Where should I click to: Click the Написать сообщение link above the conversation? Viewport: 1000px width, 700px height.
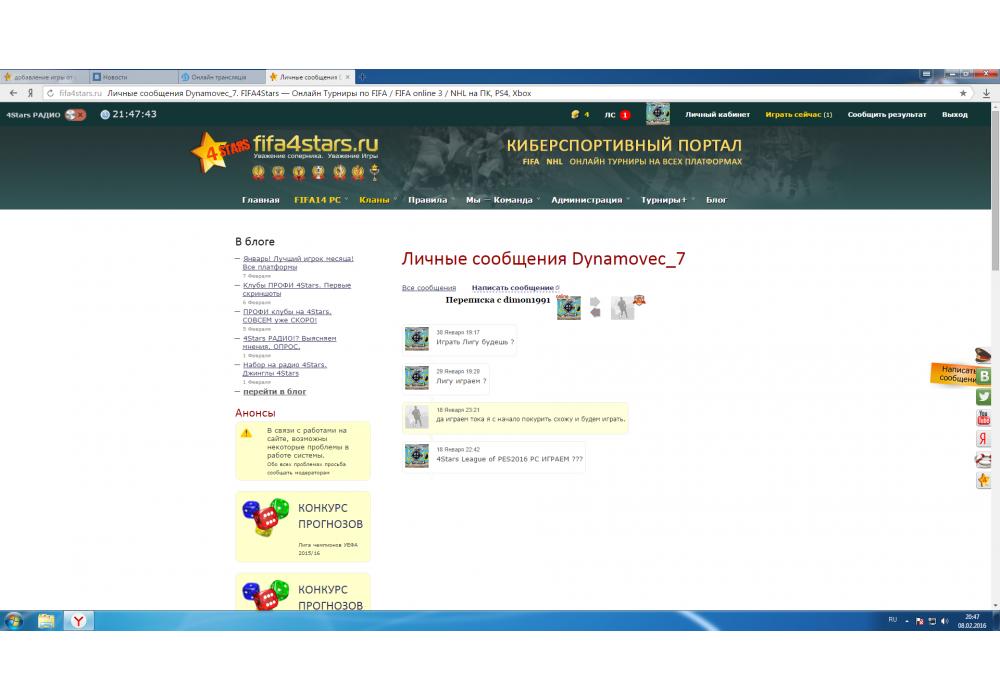(x=512, y=288)
